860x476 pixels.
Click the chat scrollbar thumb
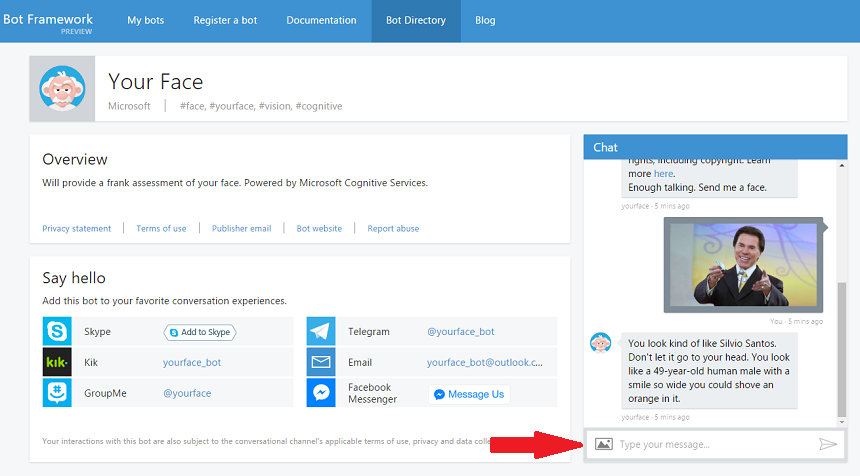pyautogui.click(x=842, y=349)
